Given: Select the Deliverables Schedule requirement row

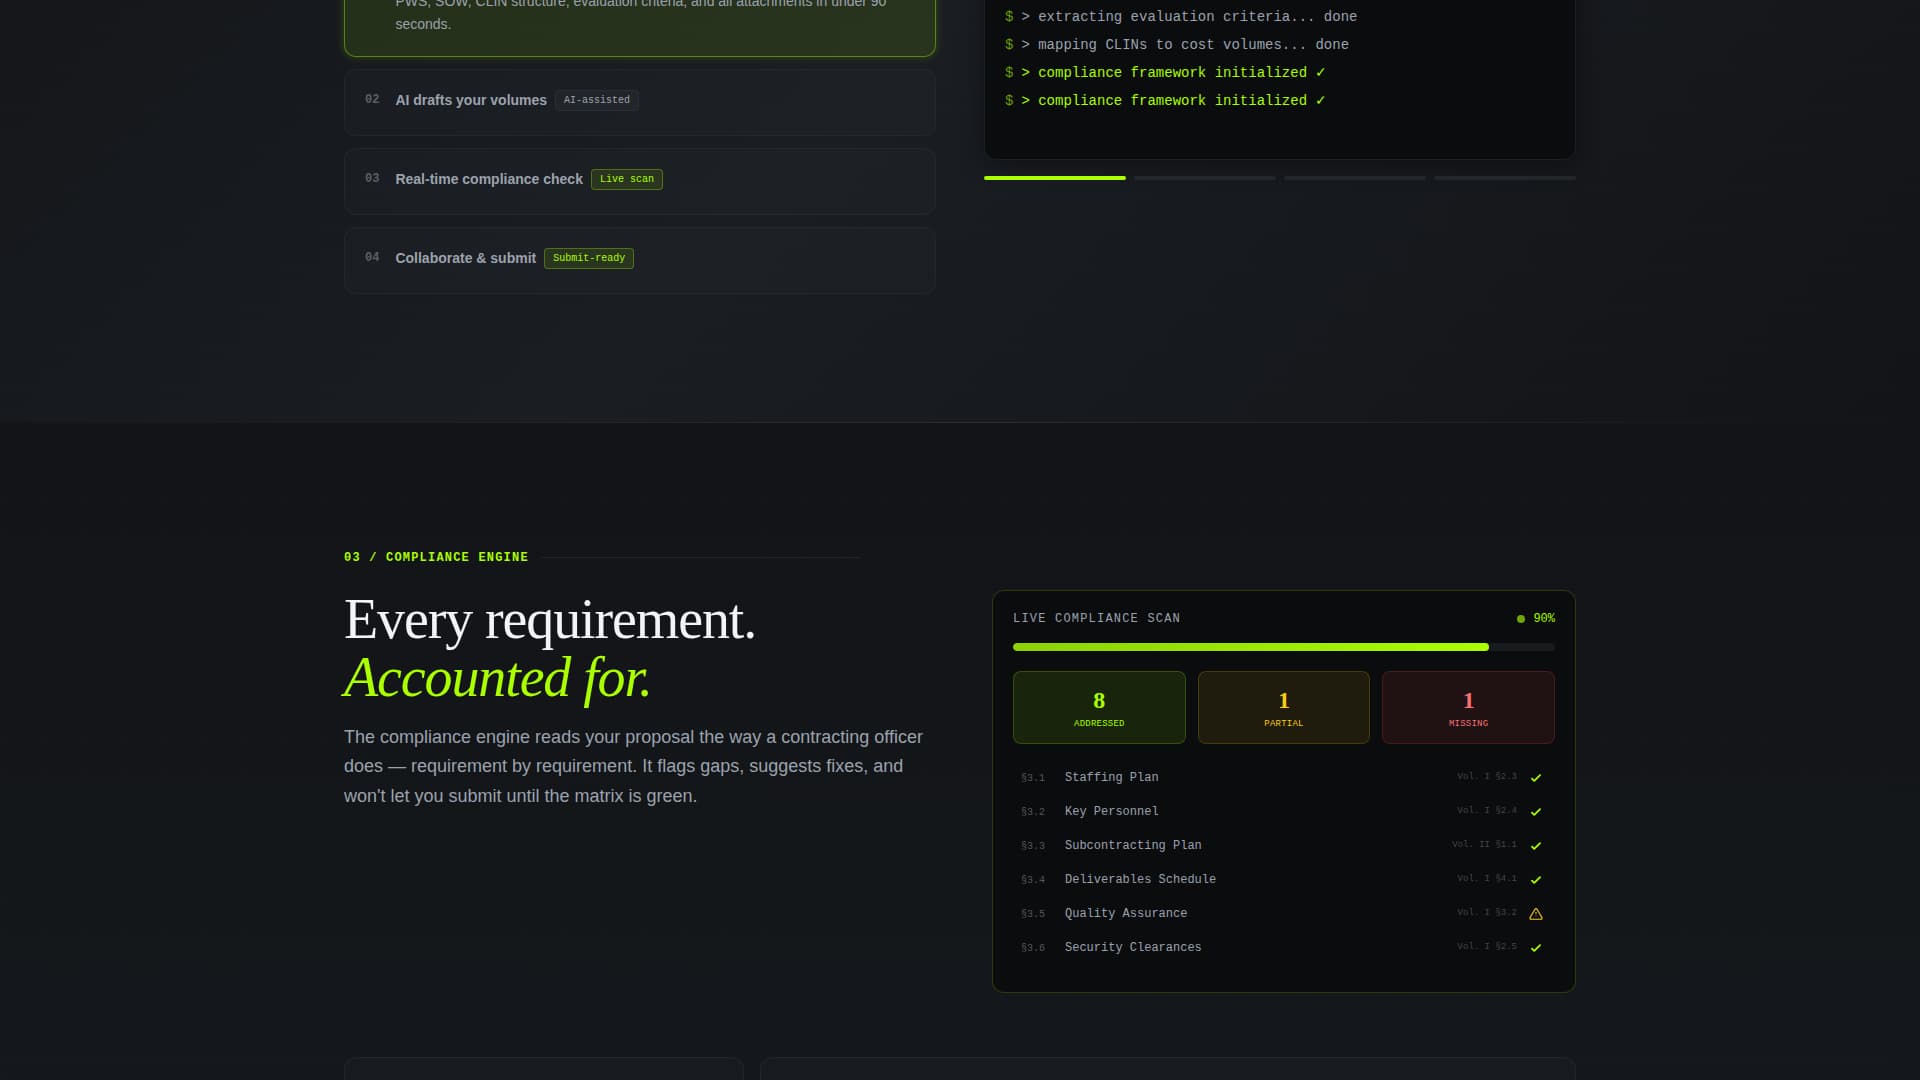Looking at the screenshot, I should (x=1283, y=879).
